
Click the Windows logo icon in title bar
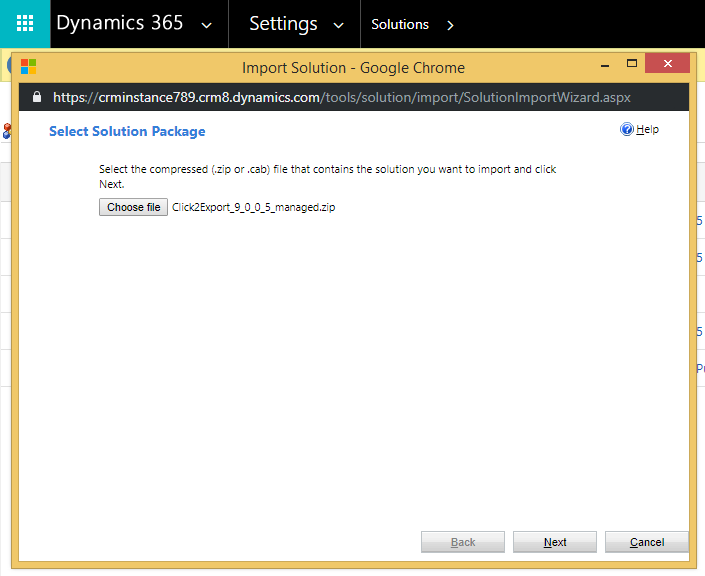(x=28, y=67)
